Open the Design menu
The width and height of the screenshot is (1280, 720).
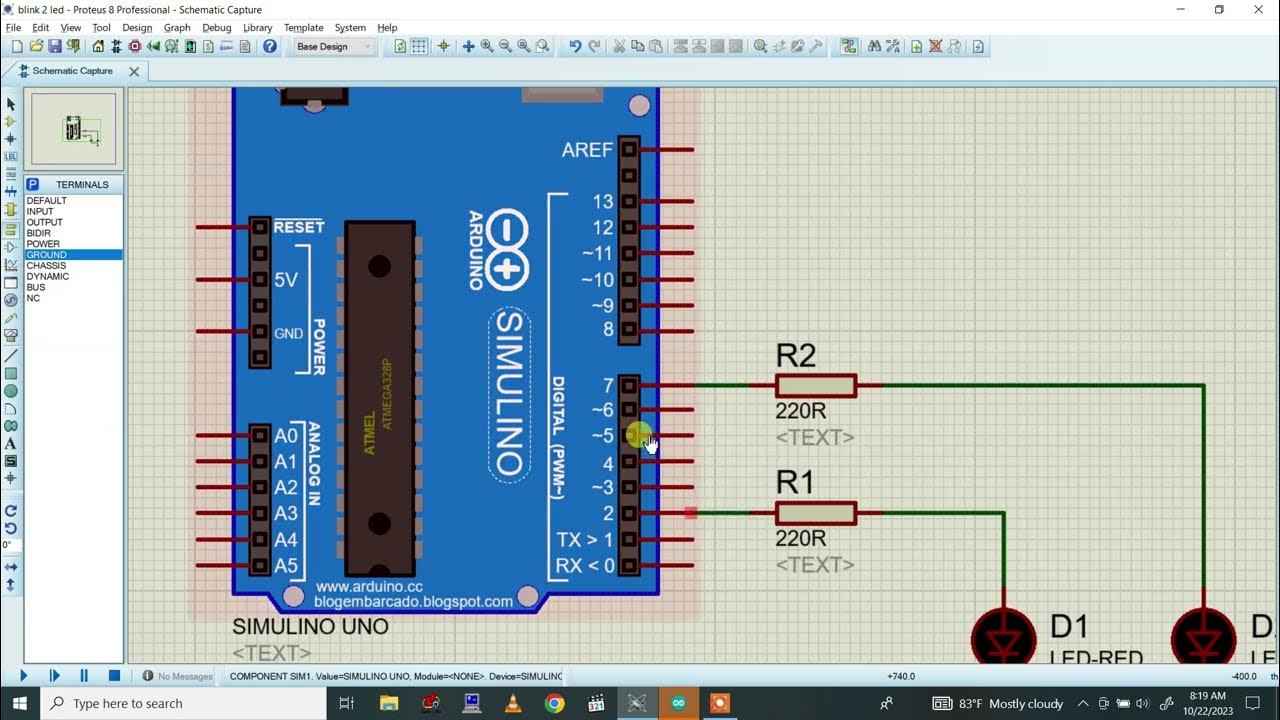click(x=137, y=28)
